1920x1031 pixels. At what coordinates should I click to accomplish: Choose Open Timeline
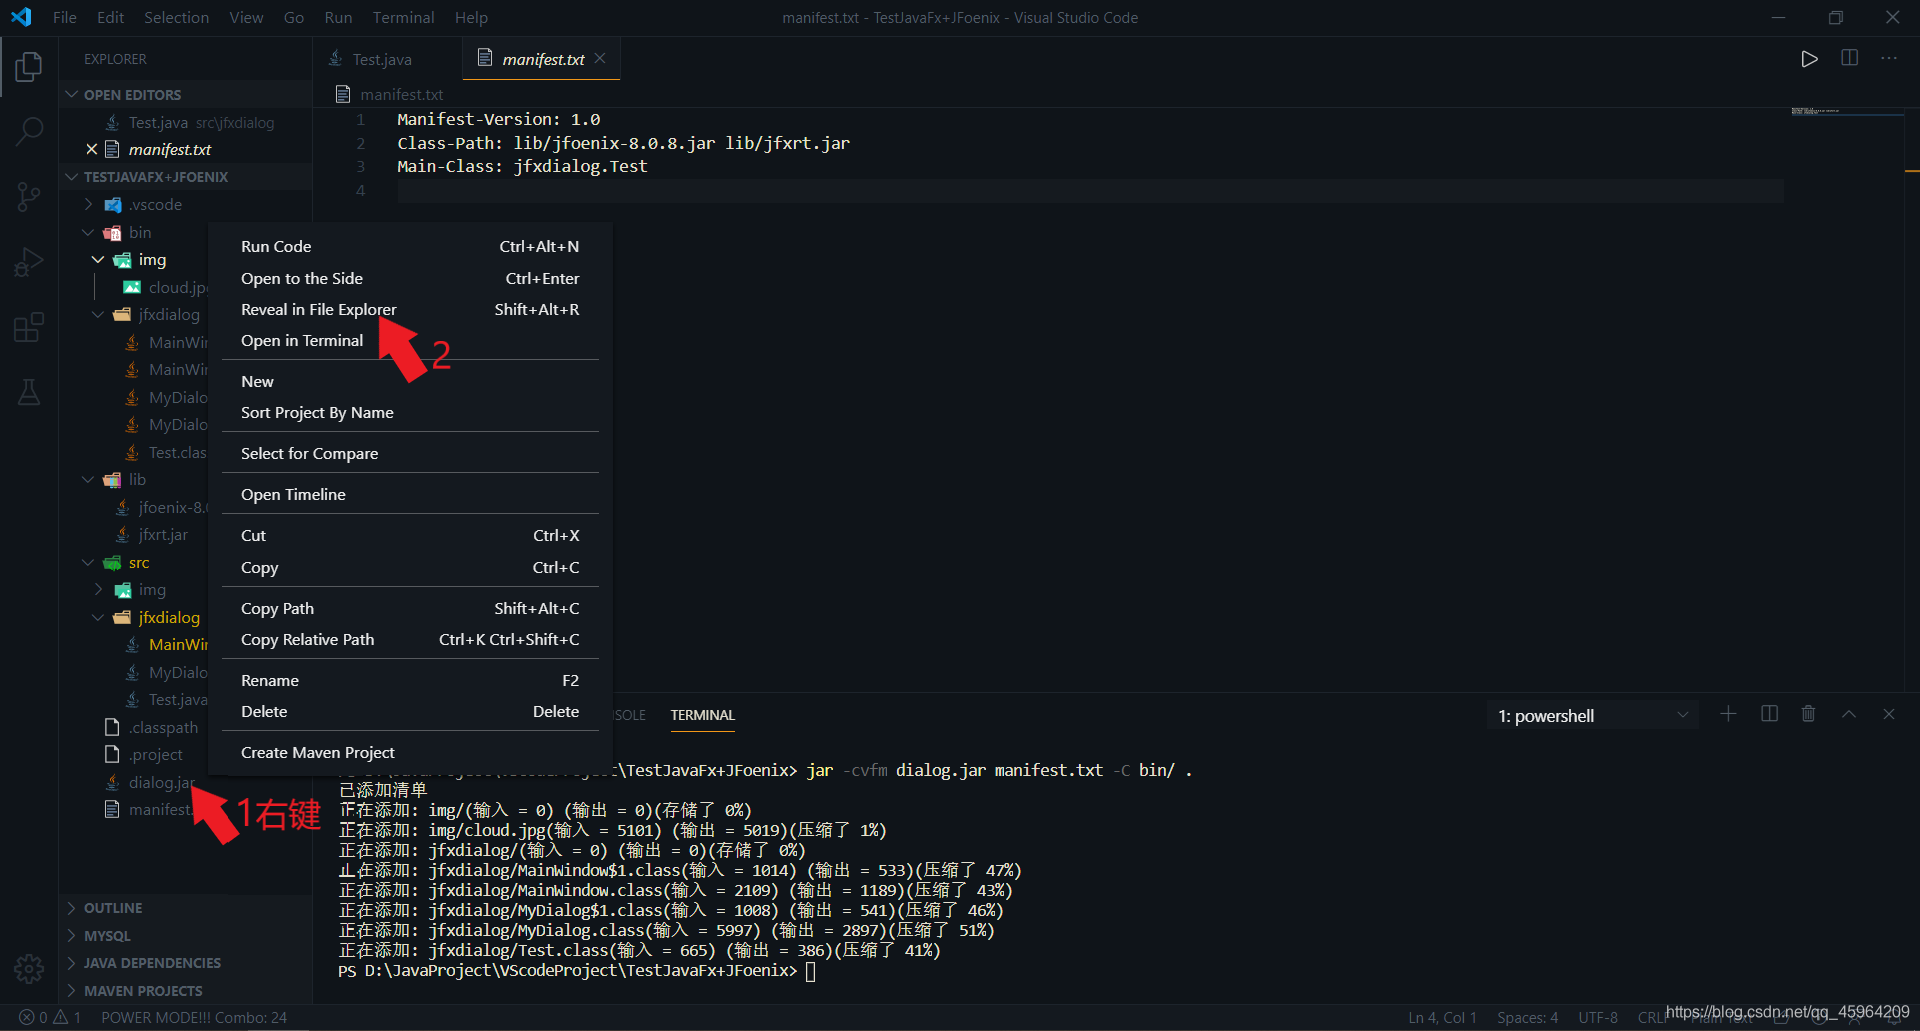pyautogui.click(x=410, y=494)
